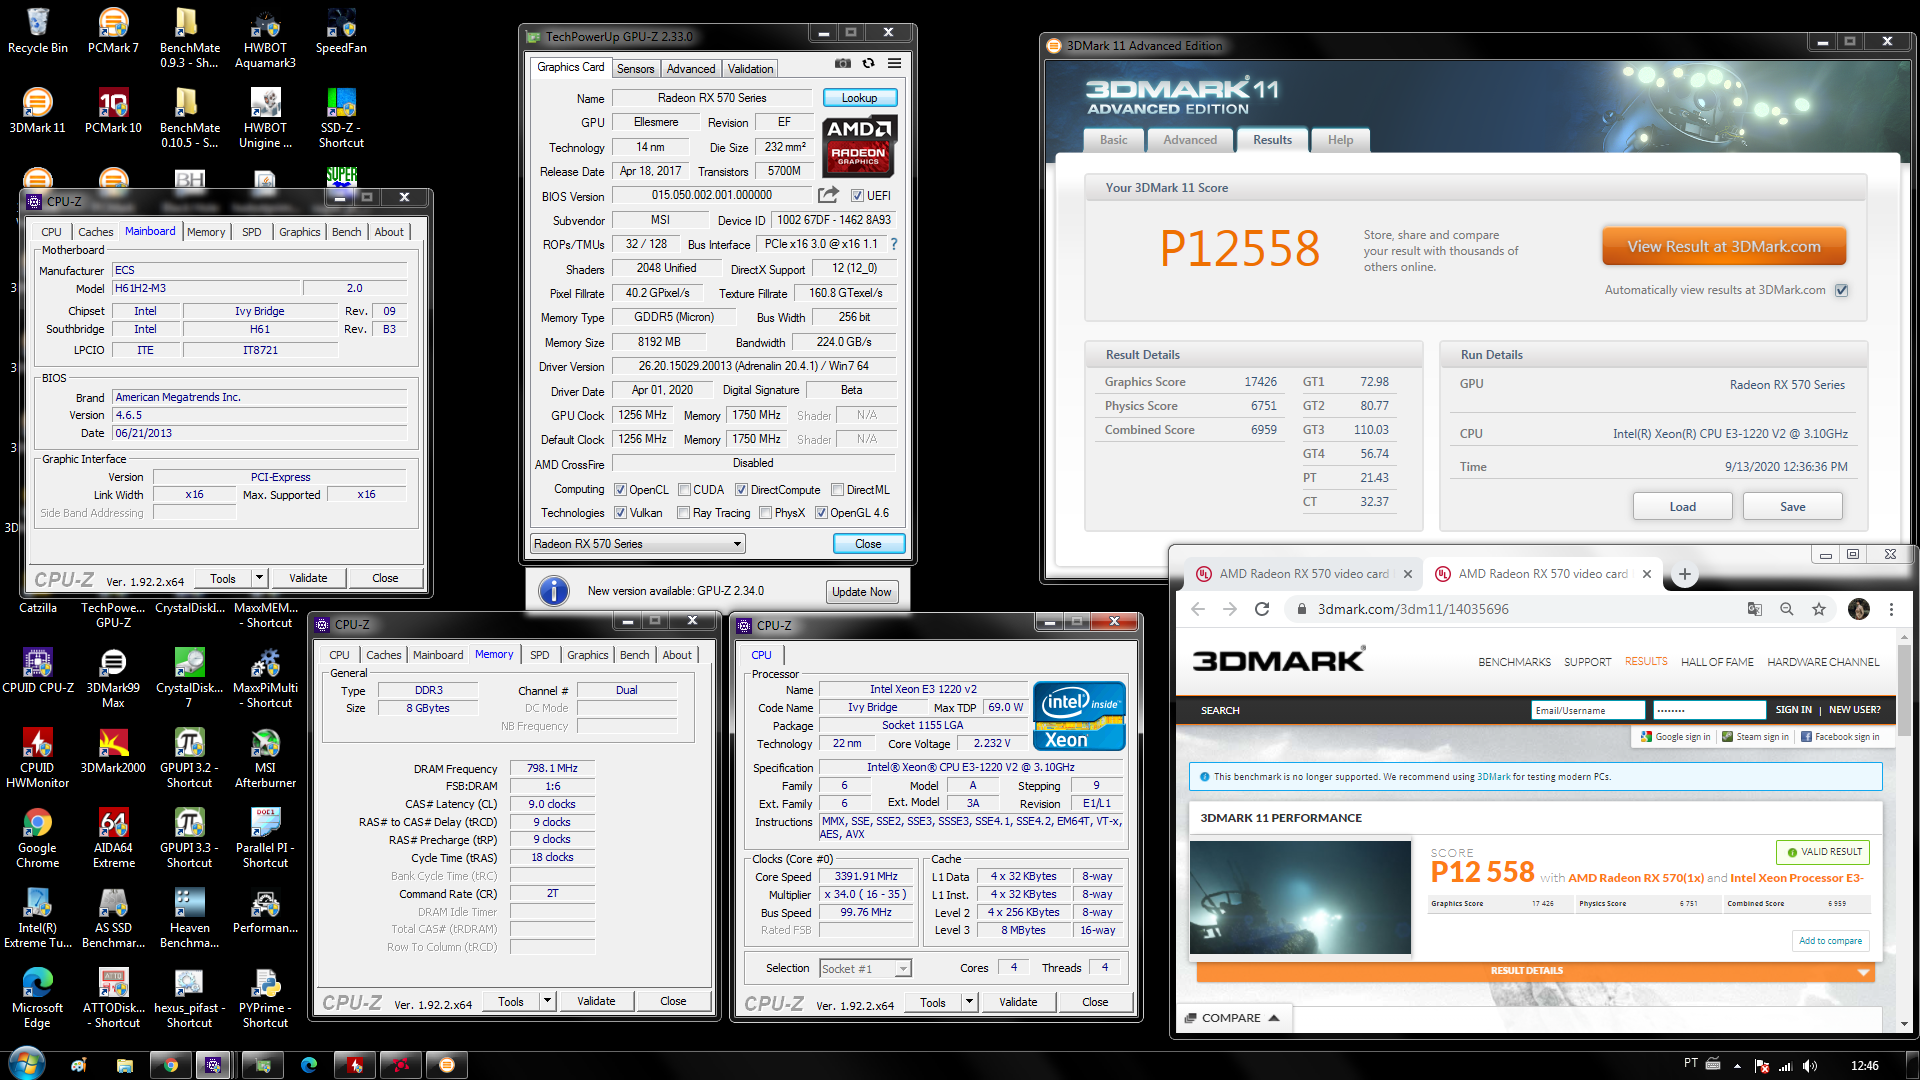The height and width of the screenshot is (1080, 1920).
Task: Open PCMark 7 desktop icon
Action: click(x=113, y=31)
